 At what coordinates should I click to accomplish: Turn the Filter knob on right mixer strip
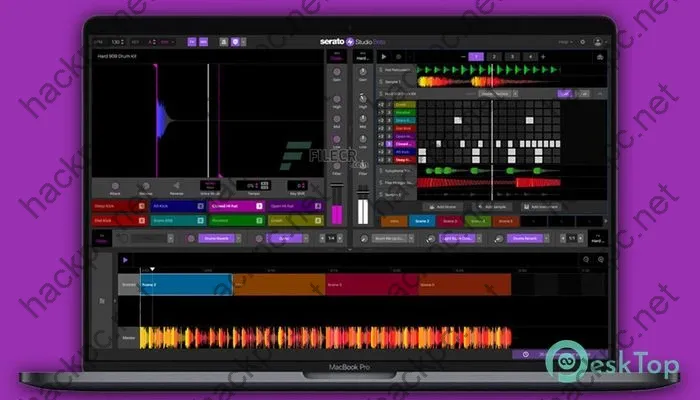tap(363, 165)
